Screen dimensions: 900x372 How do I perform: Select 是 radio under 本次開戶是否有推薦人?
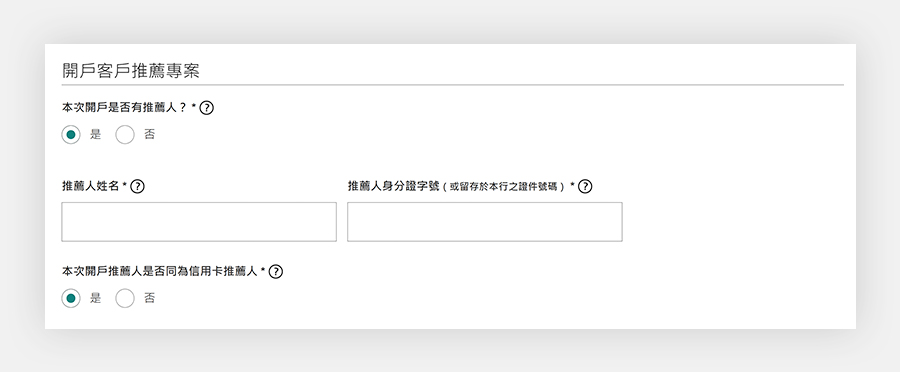click(71, 135)
